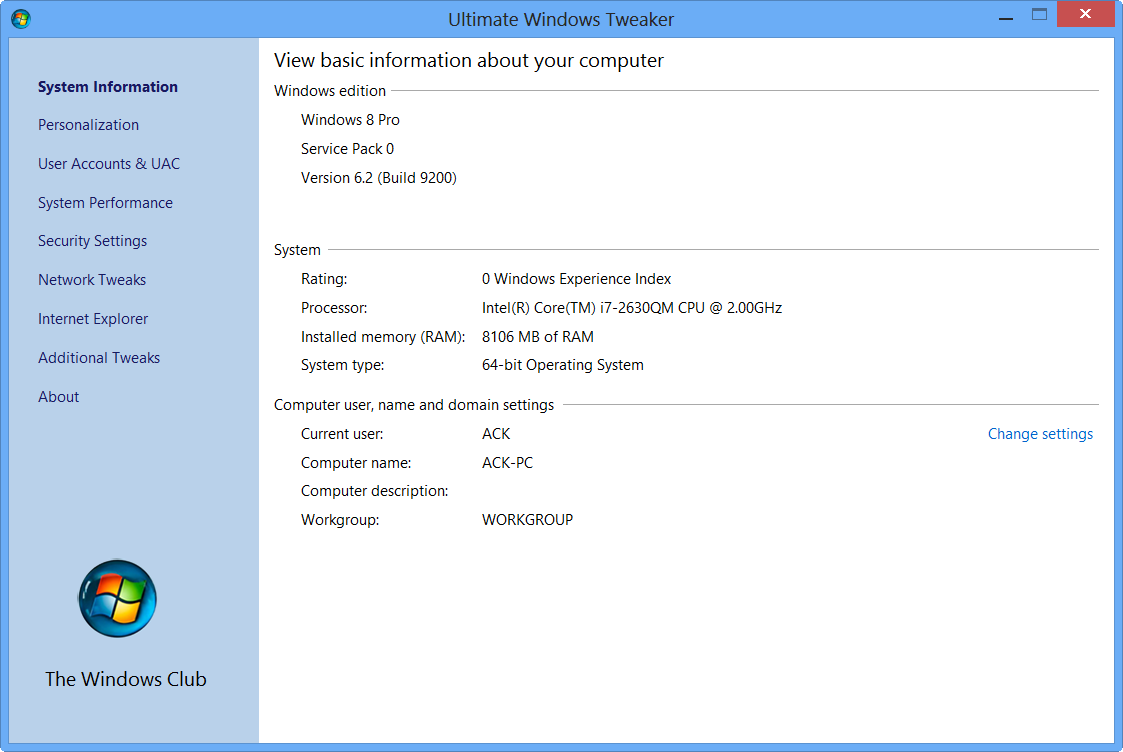Click the Workgroup: label
The height and width of the screenshot is (752, 1123).
pos(340,520)
